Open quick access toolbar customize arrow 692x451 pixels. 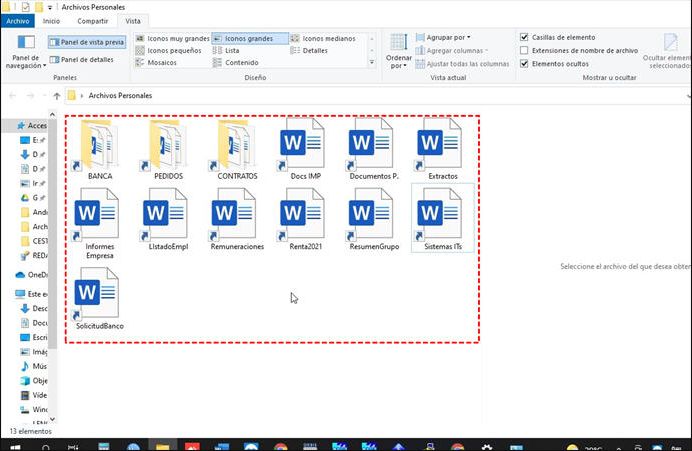click(x=50, y=8)
